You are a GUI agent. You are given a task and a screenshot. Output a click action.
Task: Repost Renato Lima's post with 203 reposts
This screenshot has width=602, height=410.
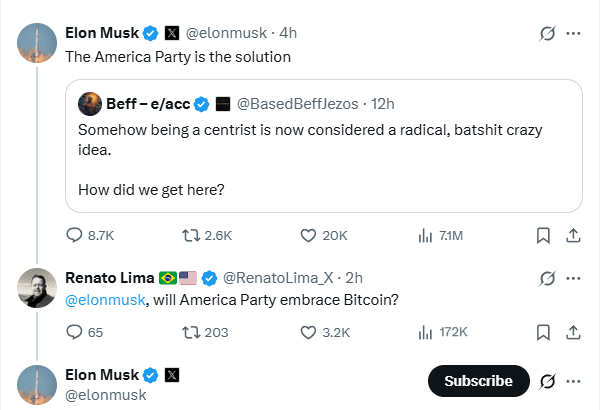point(190,332)
